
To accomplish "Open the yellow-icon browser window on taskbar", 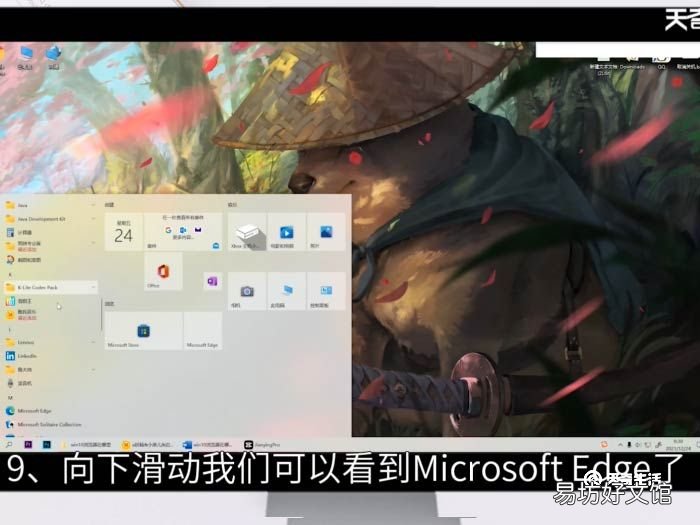I will point(147,445).
